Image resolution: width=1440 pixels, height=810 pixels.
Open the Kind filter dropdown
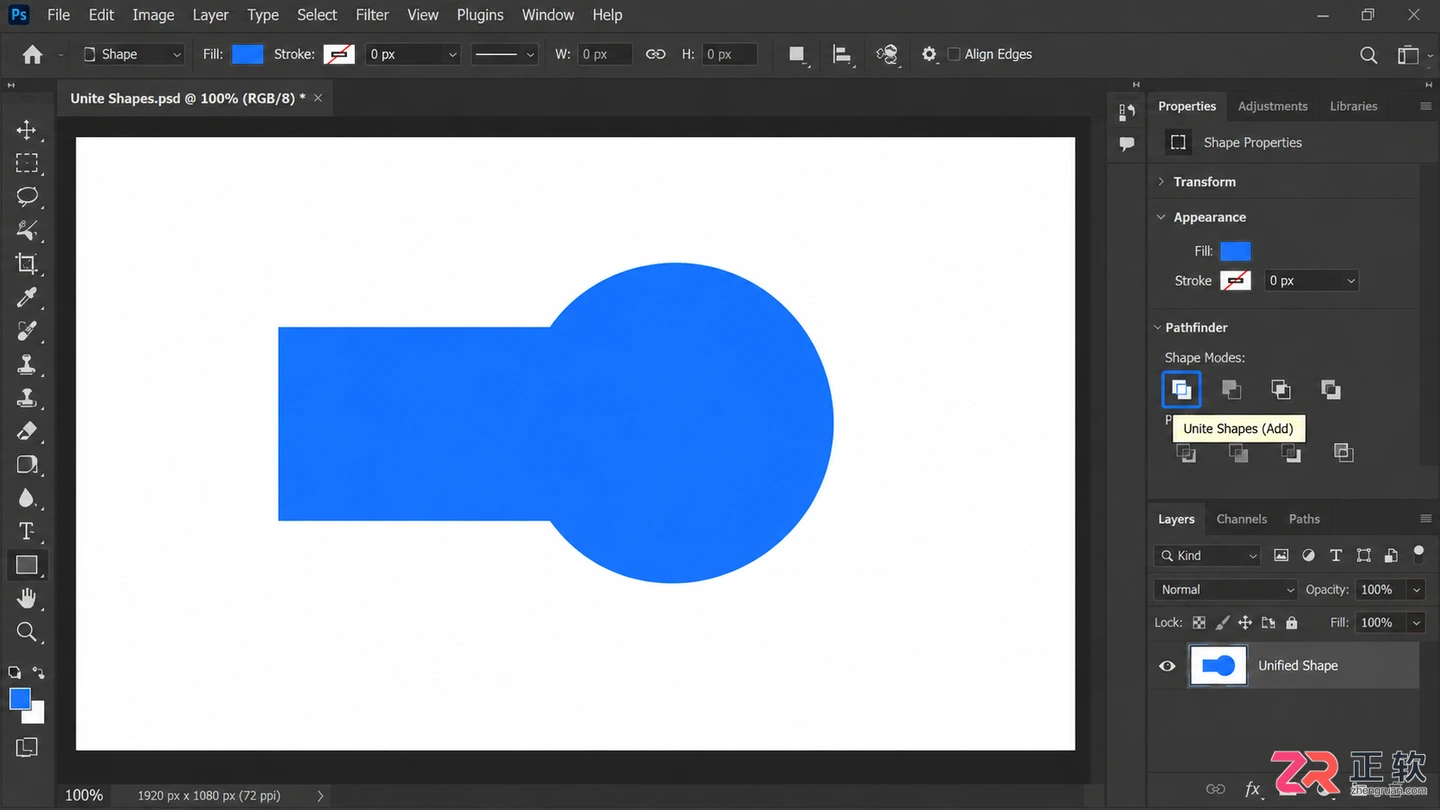[x=1208, y=556]
